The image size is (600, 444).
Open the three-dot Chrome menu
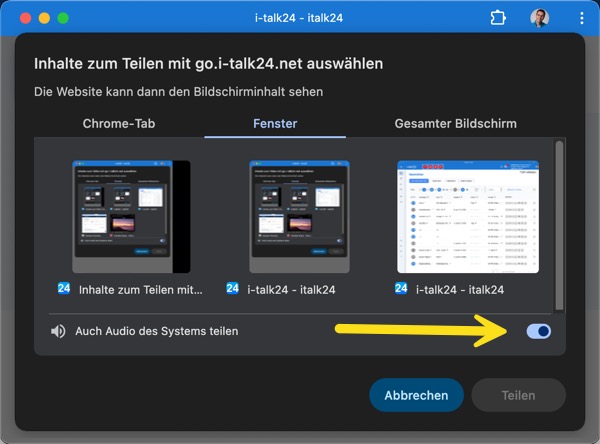click(x=581, y=18)
